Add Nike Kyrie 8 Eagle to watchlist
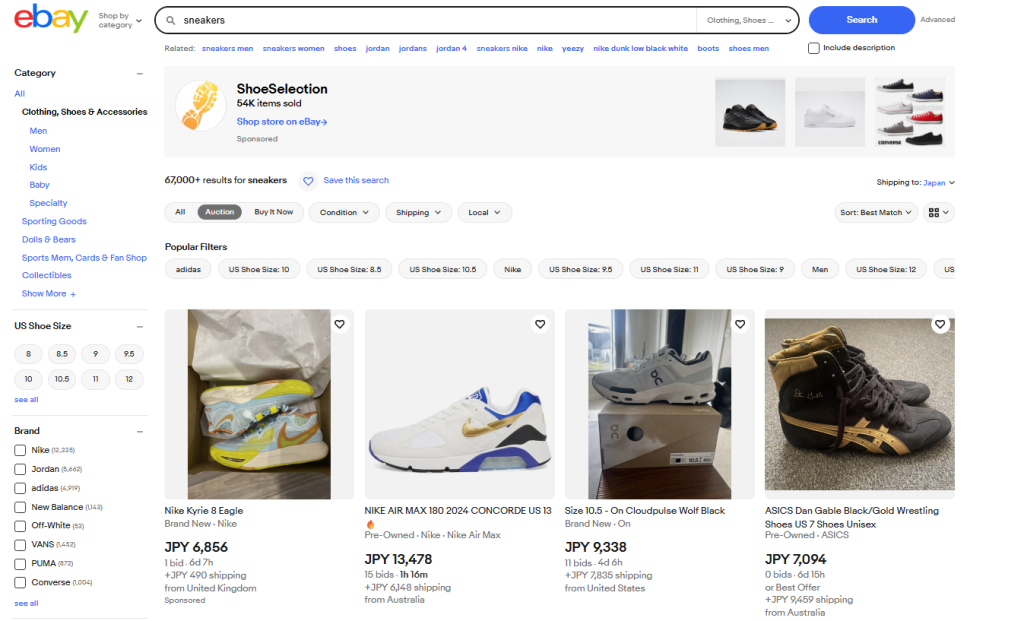Viewport: 1024px width, 621px height. pos(340,324)
